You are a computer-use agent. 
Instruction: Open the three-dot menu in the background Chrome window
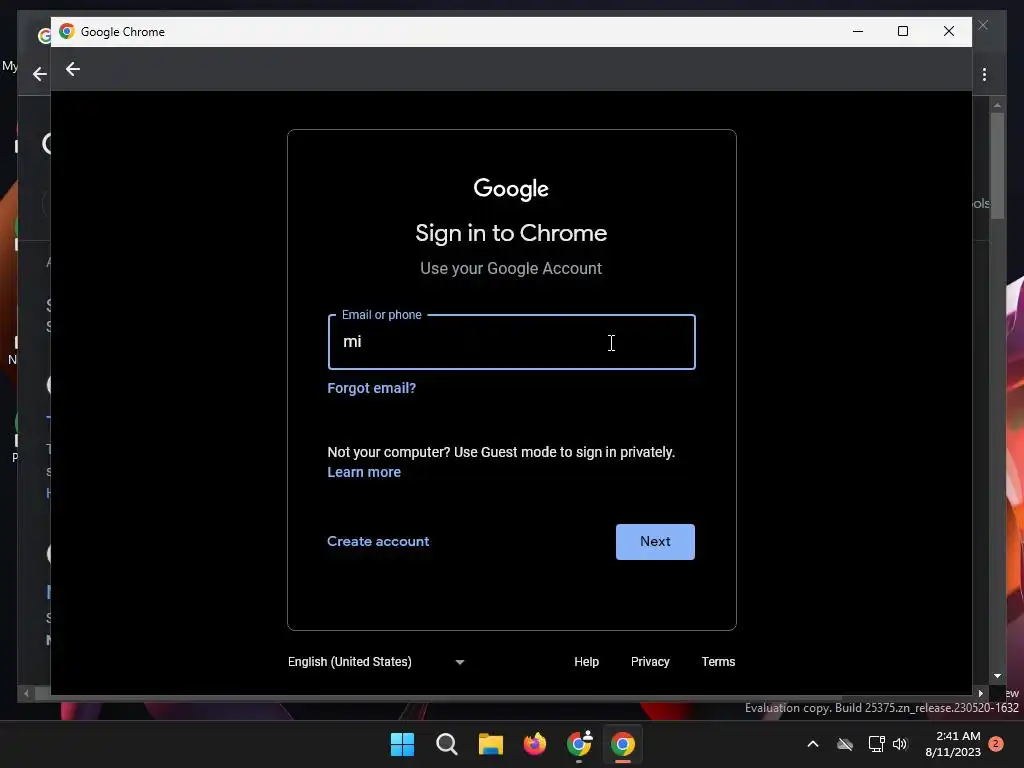pos(984,74)
